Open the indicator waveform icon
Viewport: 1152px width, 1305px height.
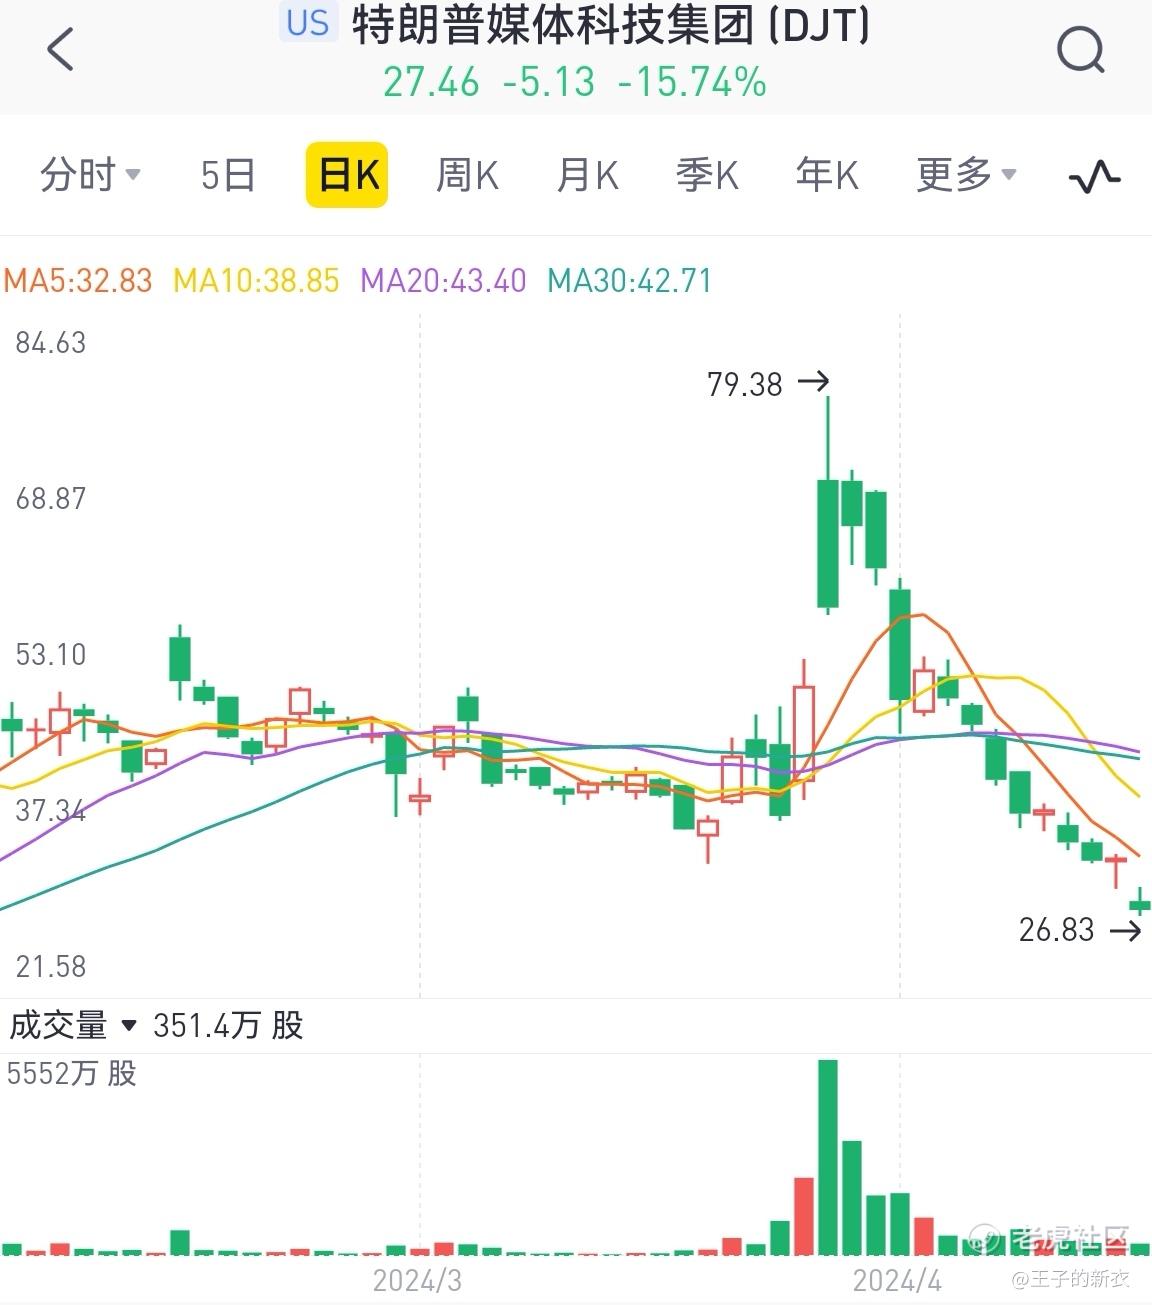(1095, 177)
